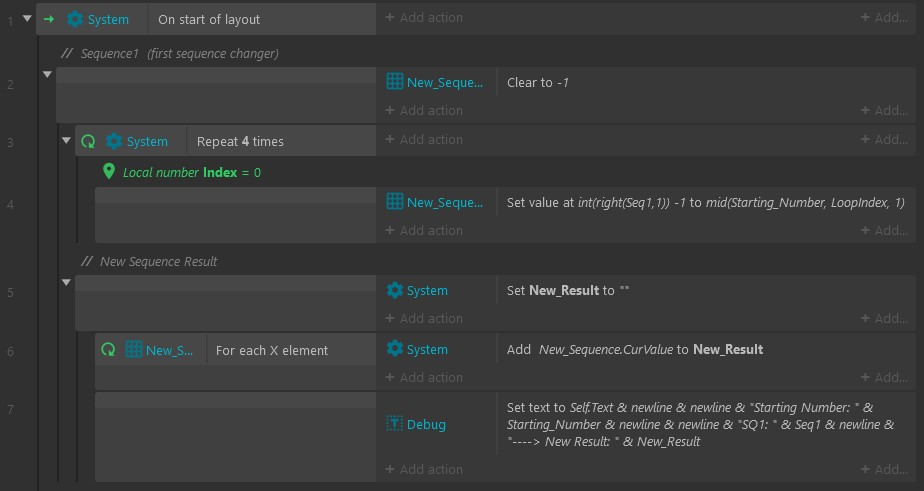Collapse event 5 sub-events with its triangle

pos(66,282)
